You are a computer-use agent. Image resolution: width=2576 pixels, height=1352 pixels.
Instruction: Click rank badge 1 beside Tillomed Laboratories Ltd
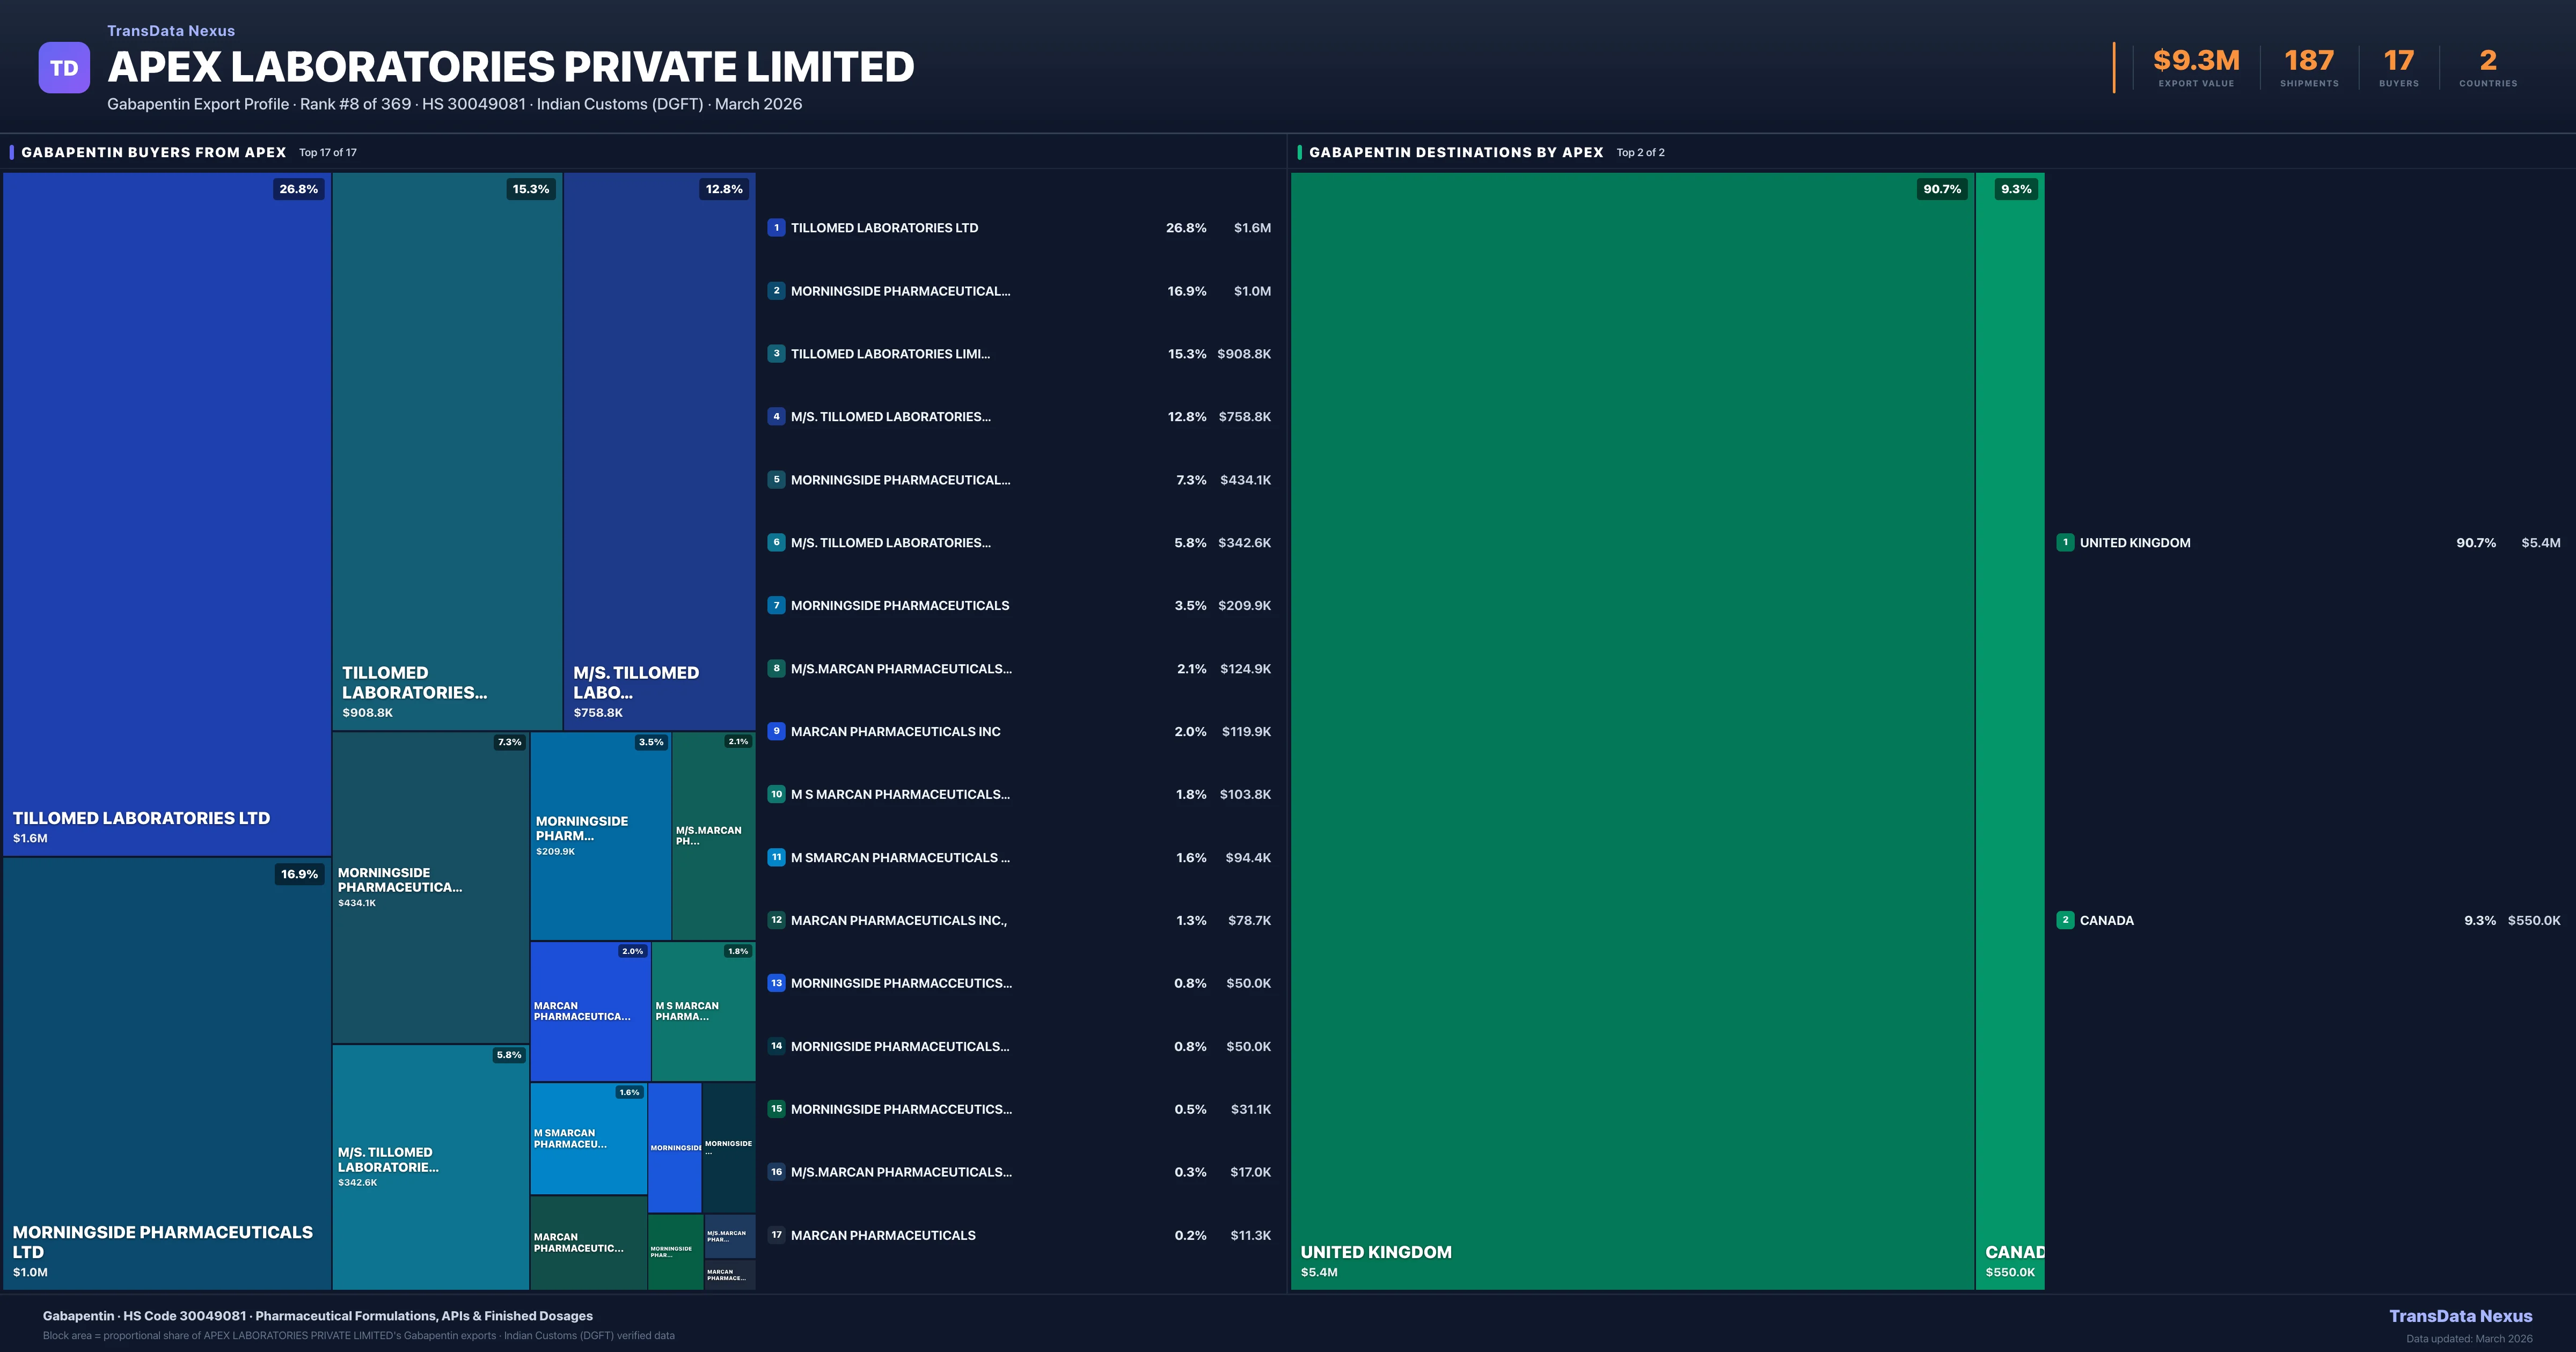776,228
